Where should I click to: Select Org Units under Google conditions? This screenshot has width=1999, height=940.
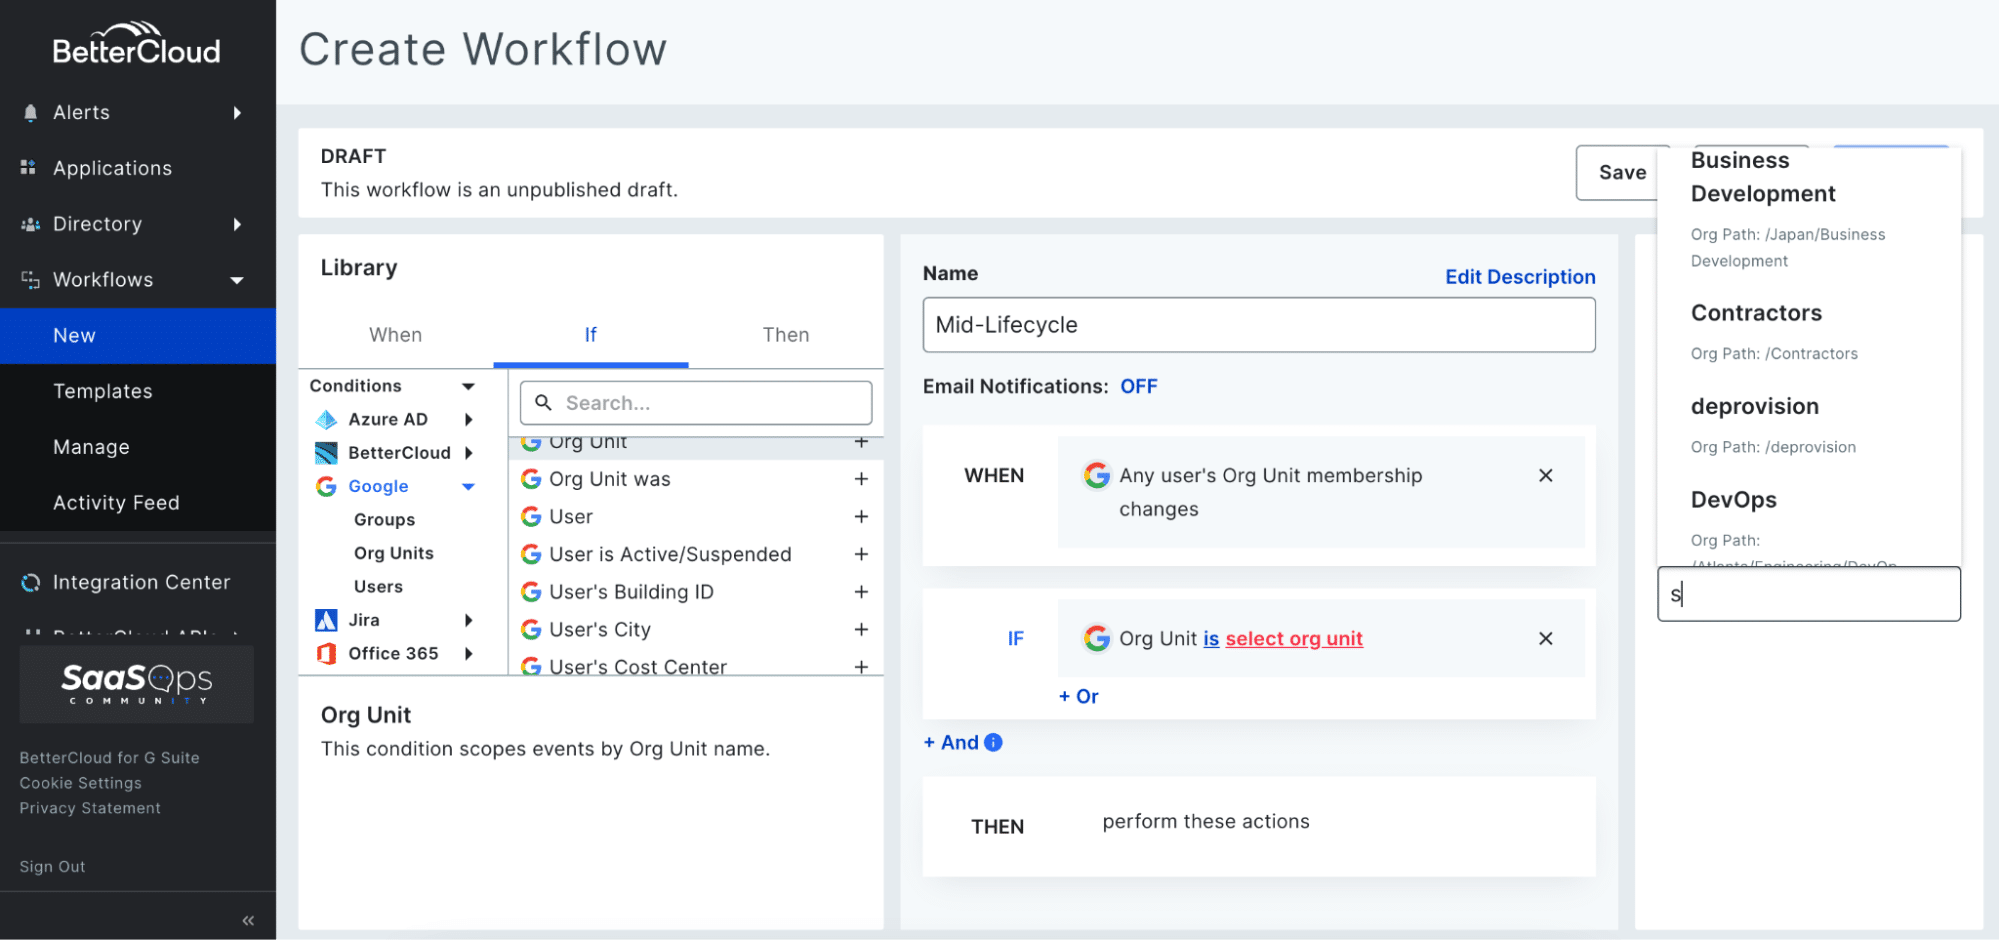tap(394, 553)
